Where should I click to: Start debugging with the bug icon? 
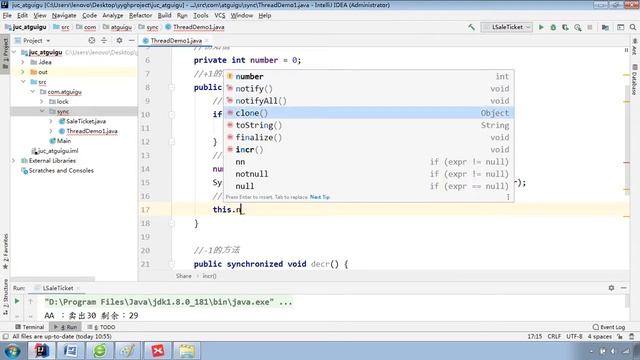[x=553, y=27]
